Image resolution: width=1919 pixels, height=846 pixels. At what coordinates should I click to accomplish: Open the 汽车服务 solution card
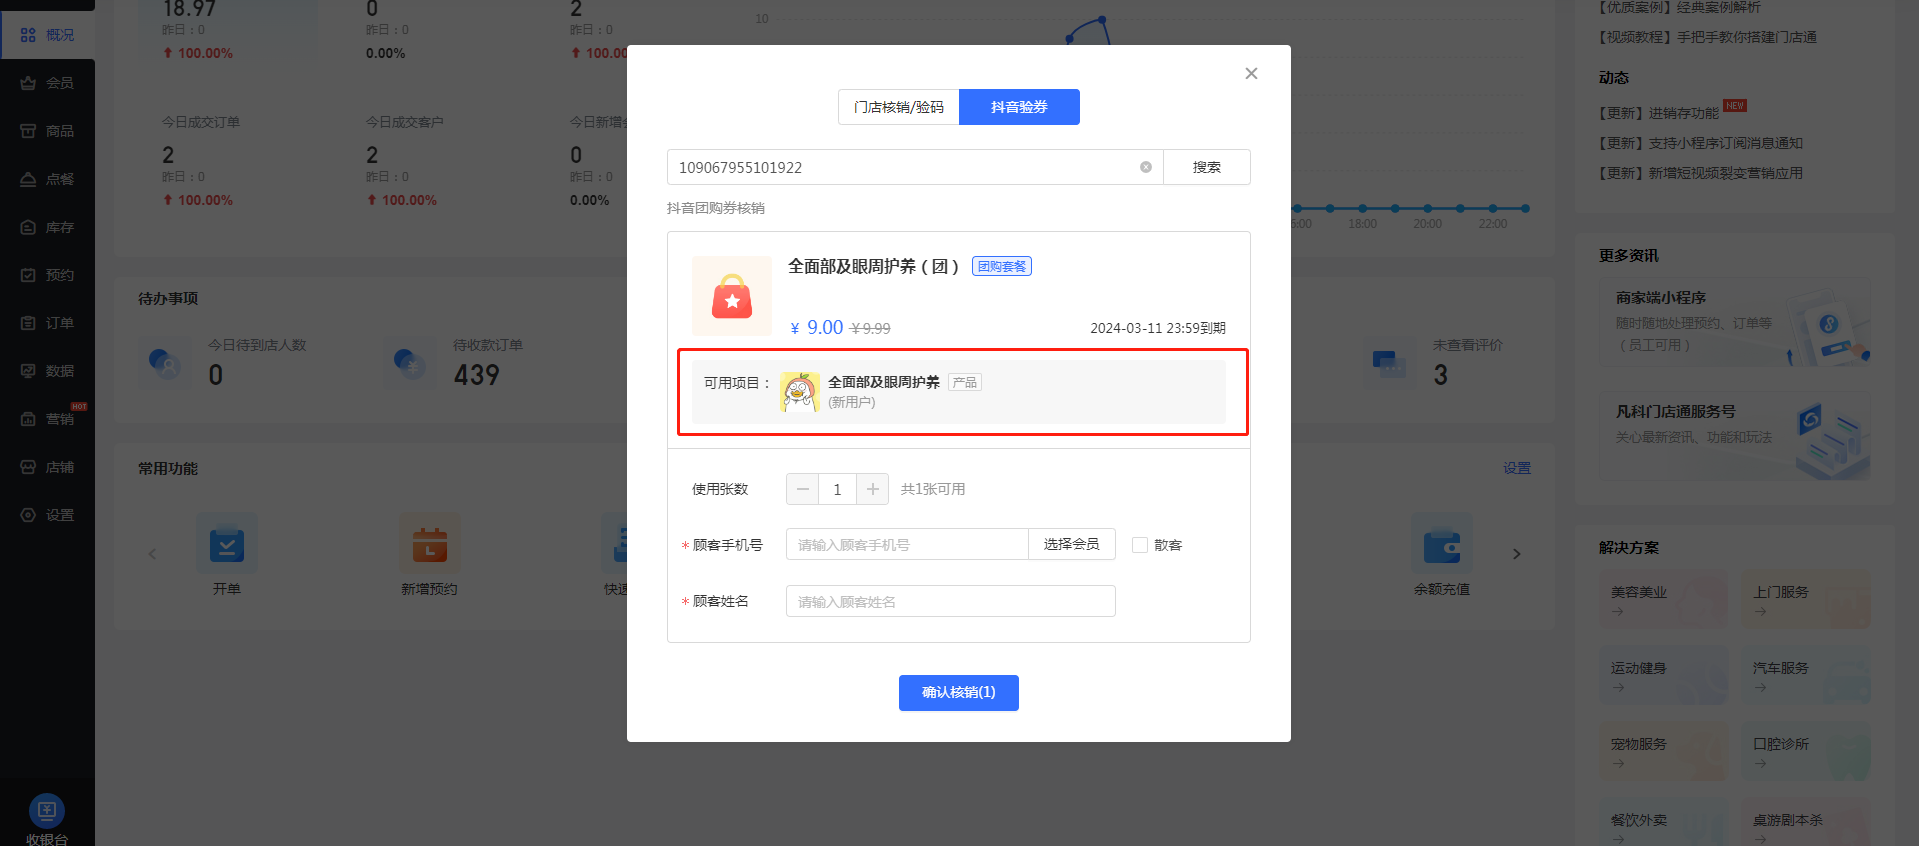(1806, 676)
